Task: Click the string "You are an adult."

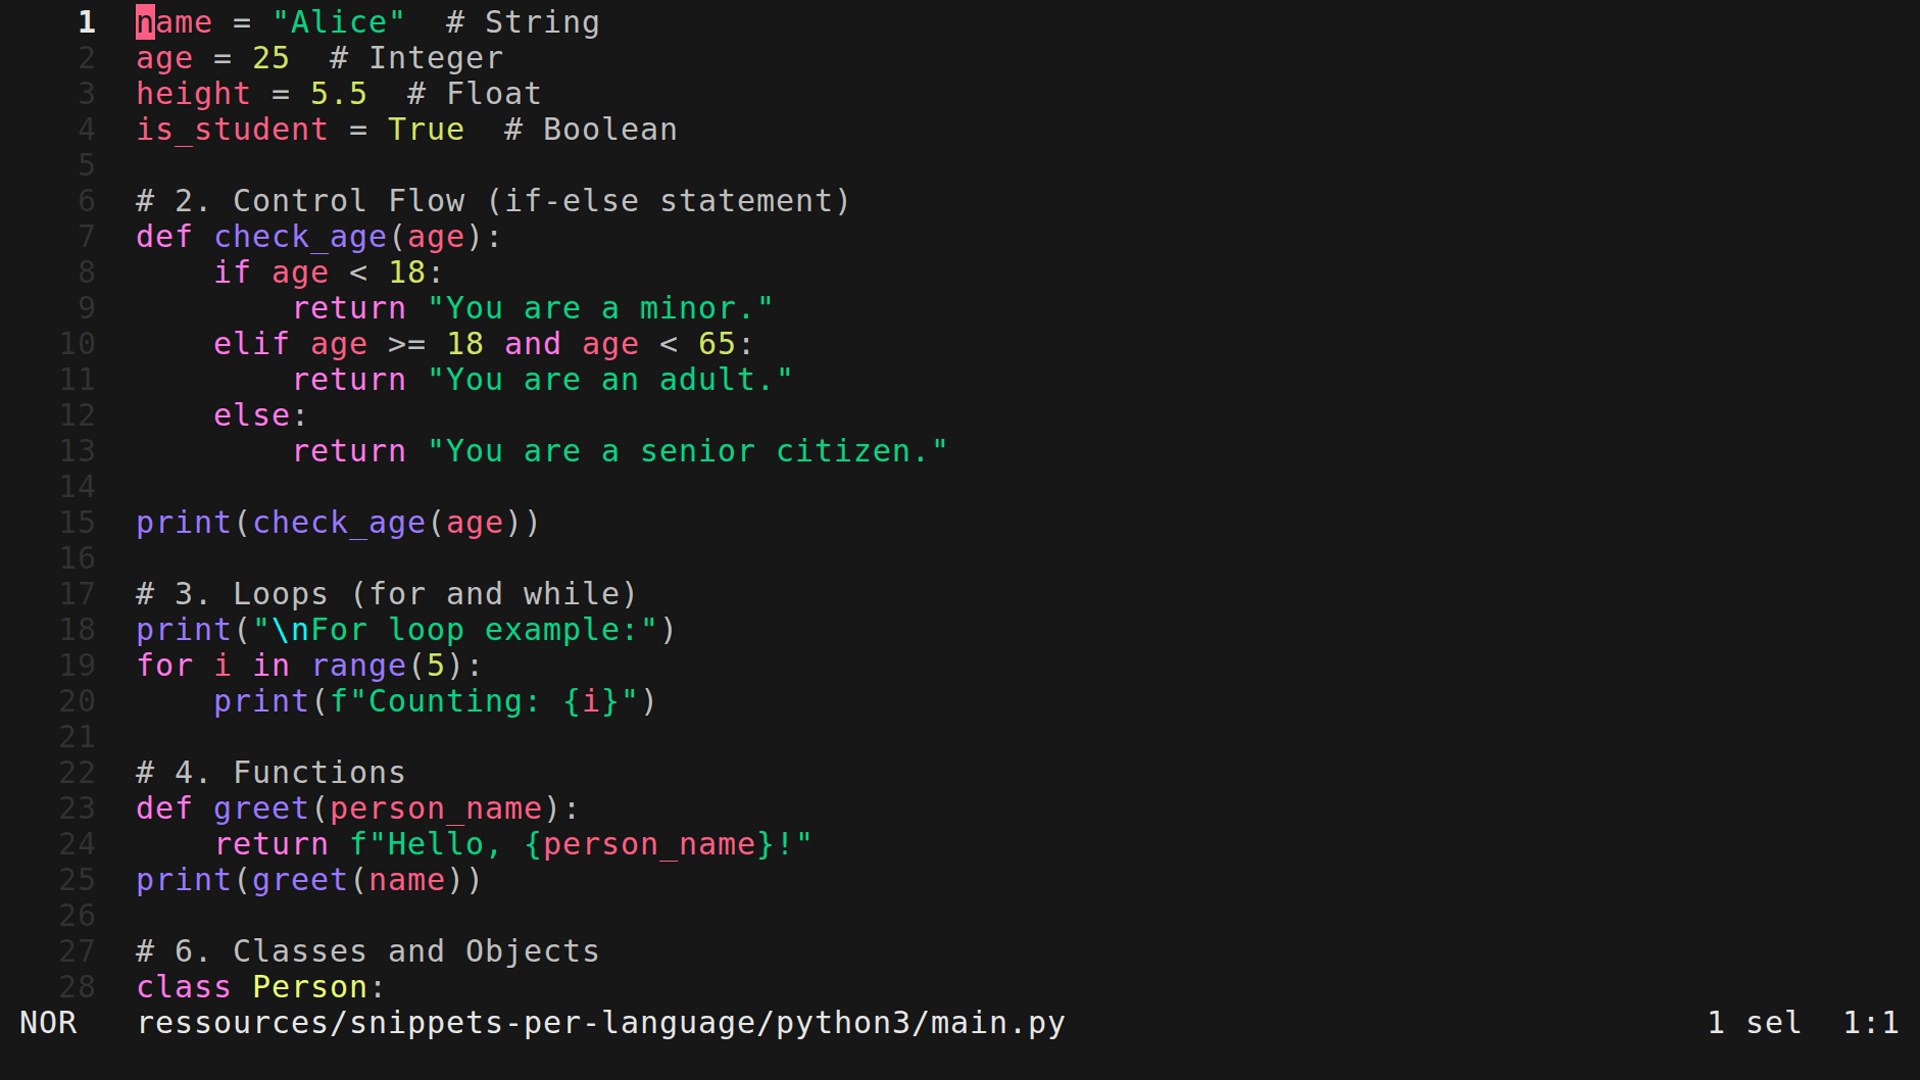Action: tap(610, 380)
